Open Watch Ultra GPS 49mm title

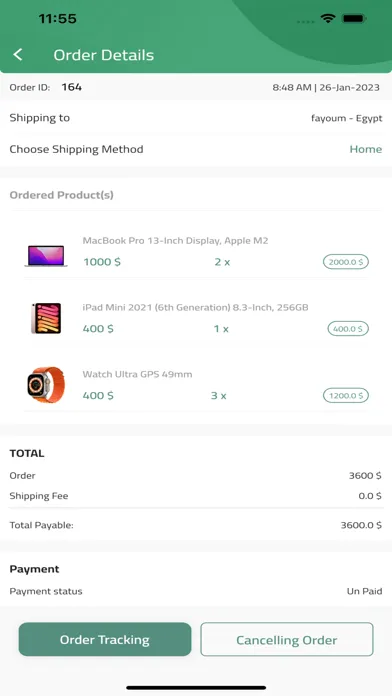tap(137, 374)
